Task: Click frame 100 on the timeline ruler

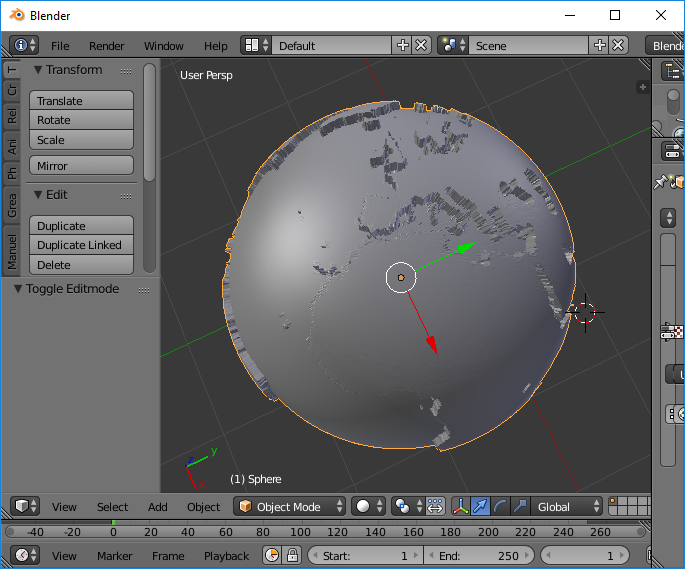Action: pyautogui.click(x=299, y=531)
